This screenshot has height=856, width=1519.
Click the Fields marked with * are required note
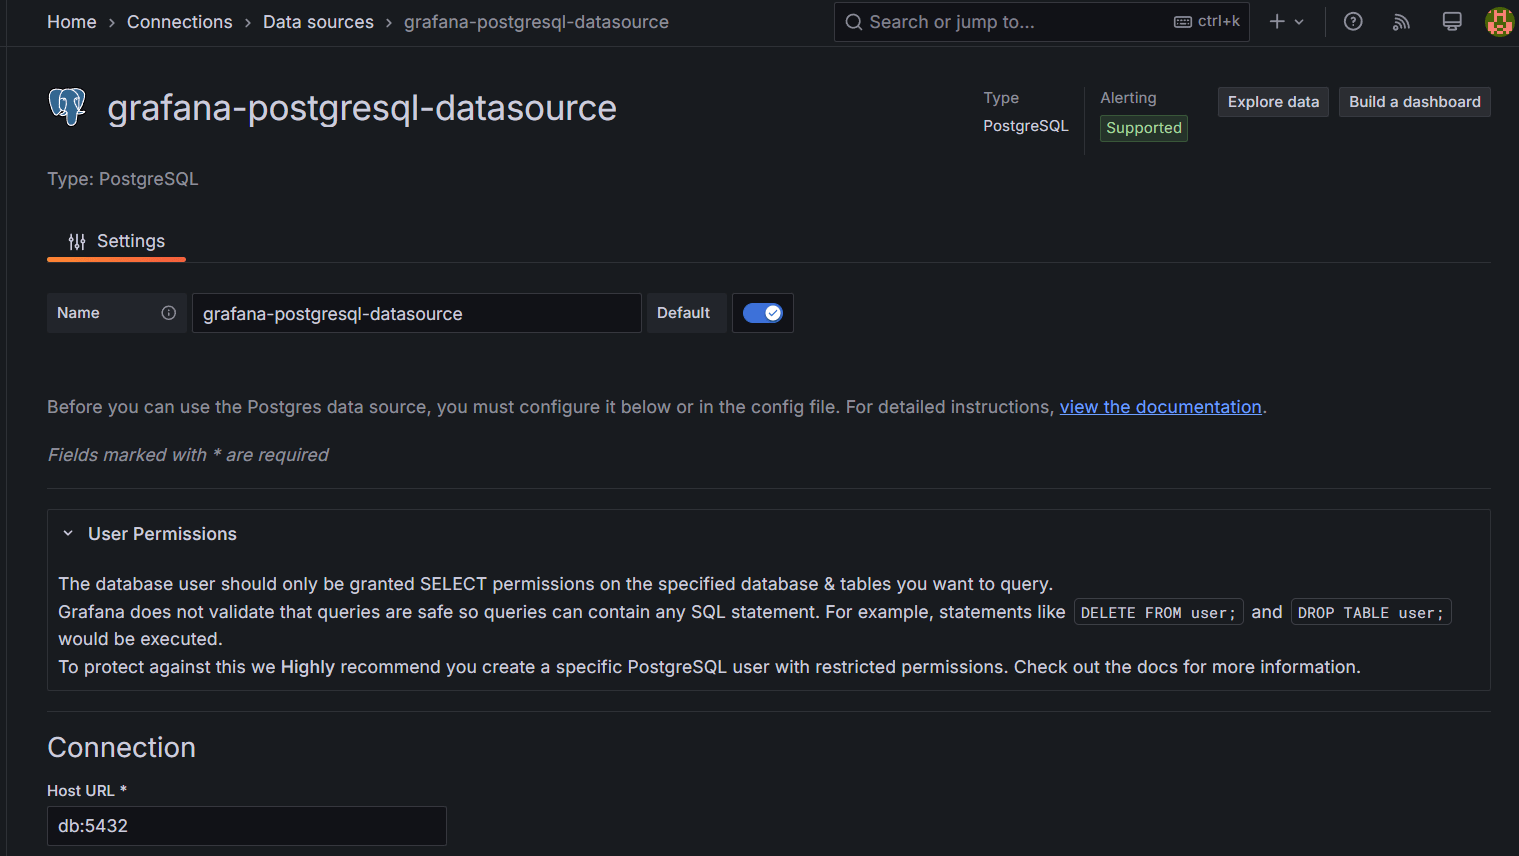coord(188,455)
